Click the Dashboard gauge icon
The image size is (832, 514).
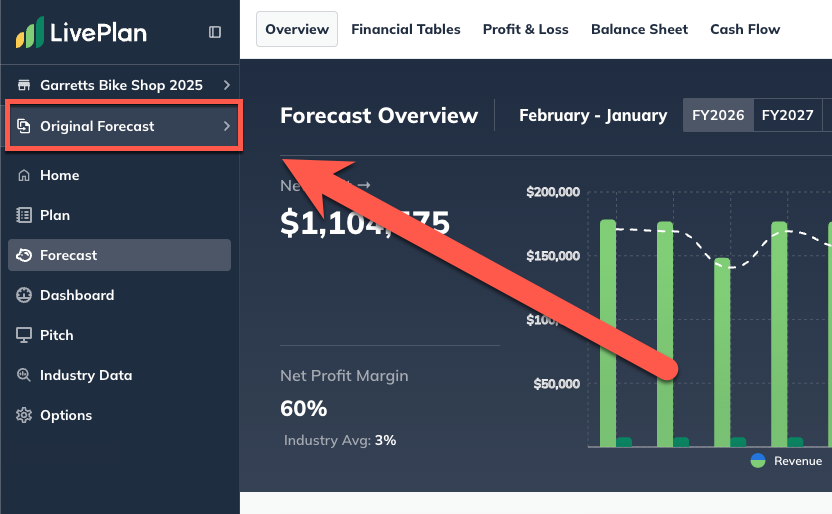pyautogui.click(x=24, y=295)
